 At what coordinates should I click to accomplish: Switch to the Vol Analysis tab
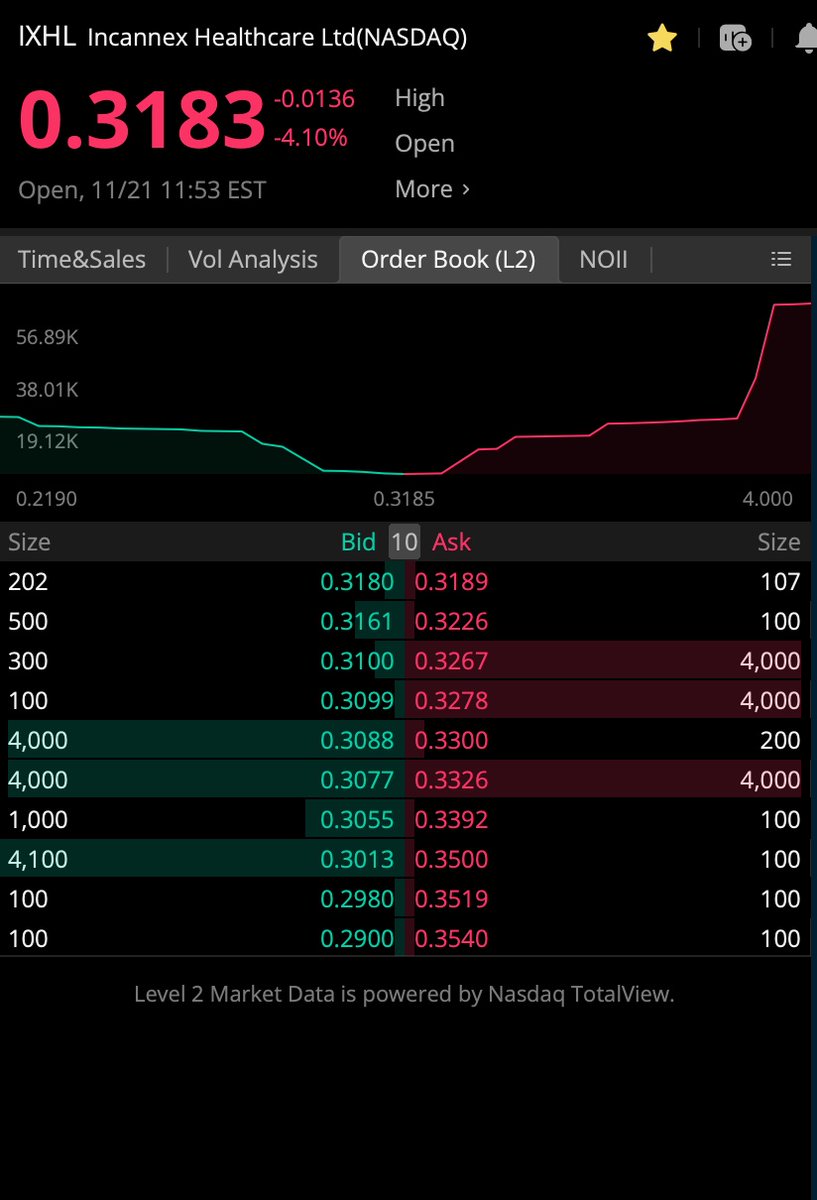253,259
